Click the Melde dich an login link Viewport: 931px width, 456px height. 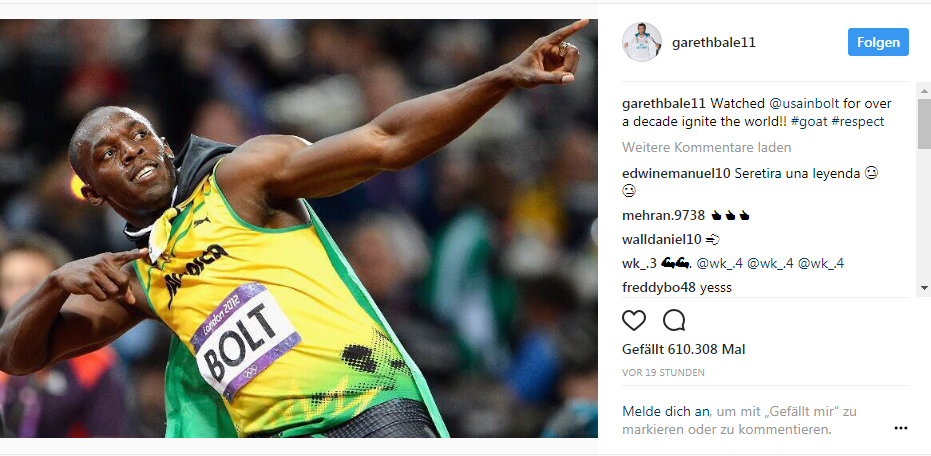tap(666, 411)
